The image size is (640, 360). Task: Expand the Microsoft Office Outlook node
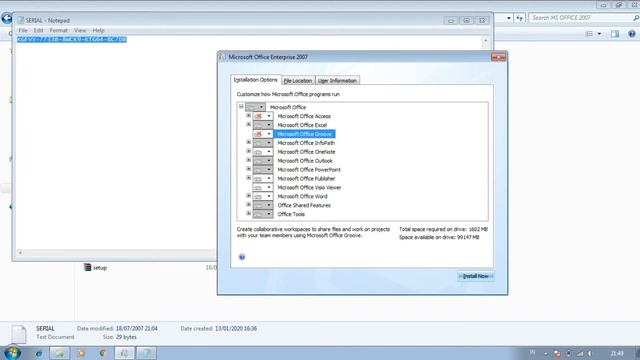pyautogui.click(x=249, y=160)
